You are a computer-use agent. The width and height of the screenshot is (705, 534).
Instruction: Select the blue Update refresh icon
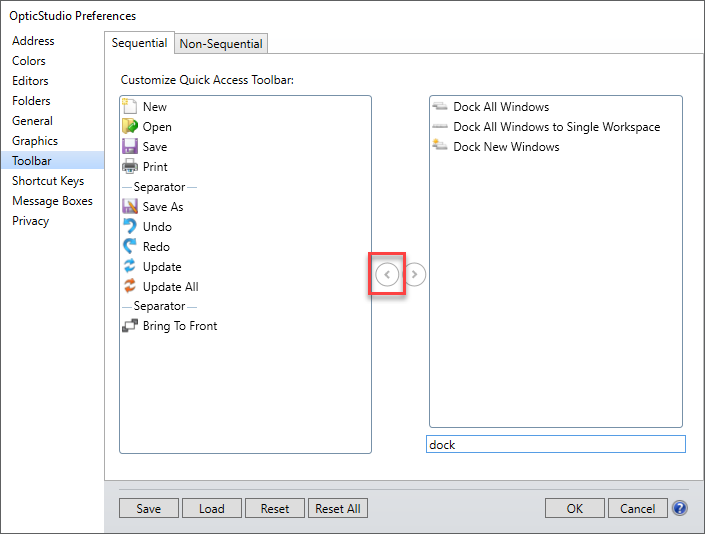[129, 266]
